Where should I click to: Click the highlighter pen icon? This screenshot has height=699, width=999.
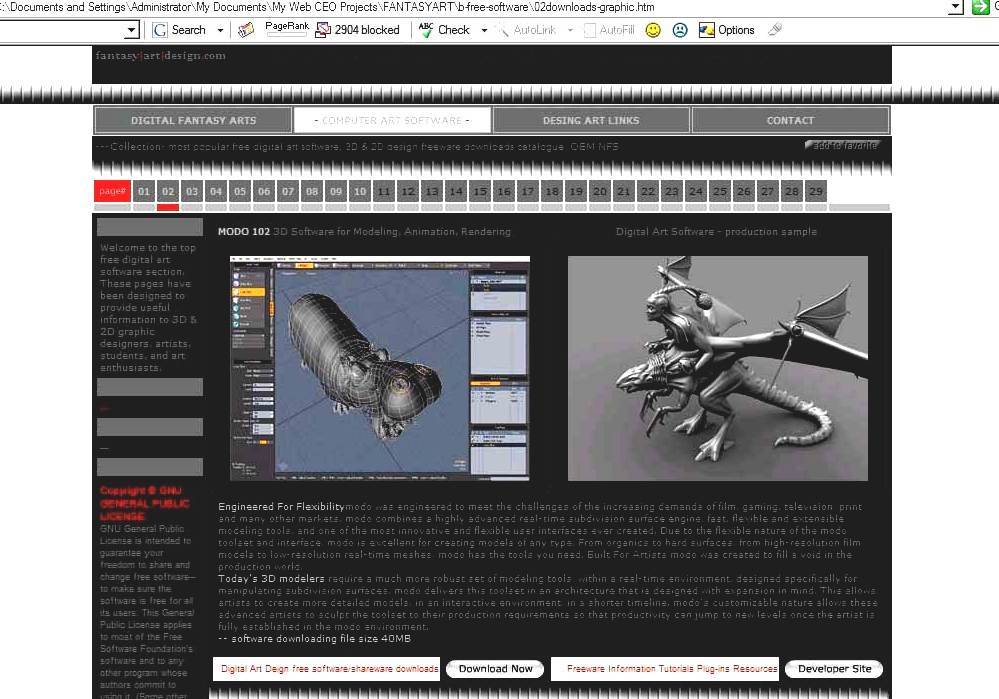click(775, 29)
